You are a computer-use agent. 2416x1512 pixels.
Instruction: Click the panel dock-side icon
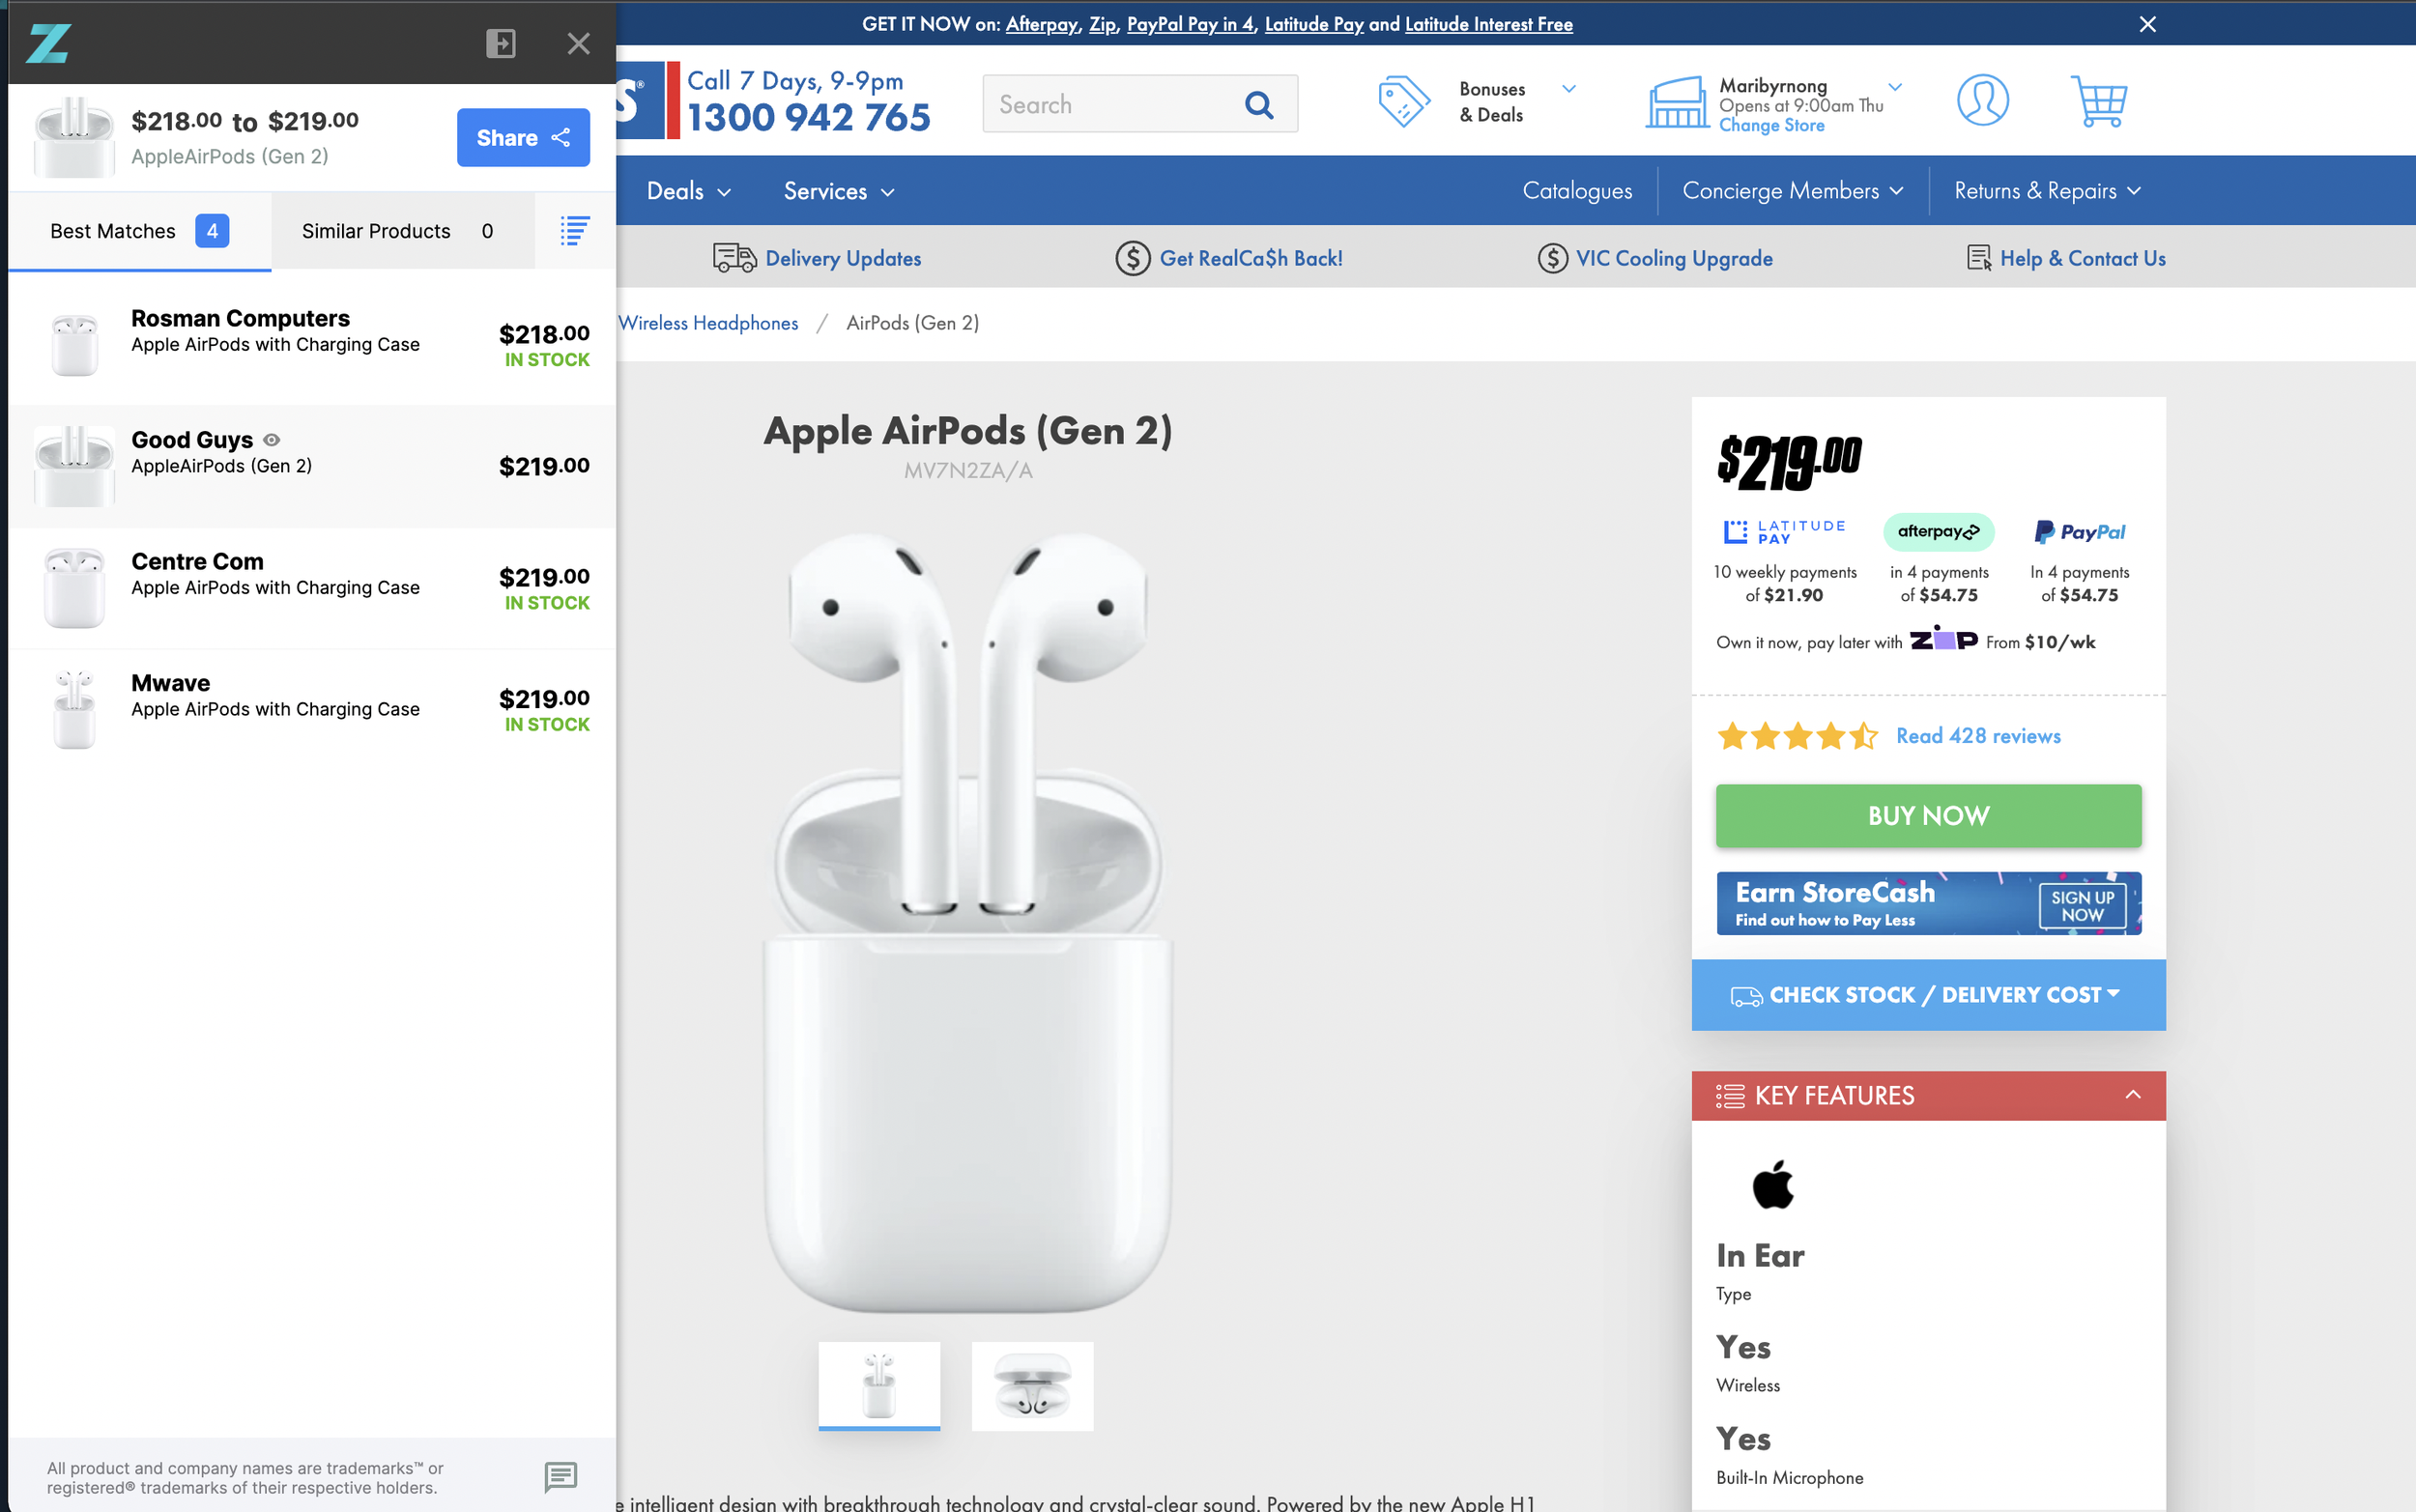[500, 43]
